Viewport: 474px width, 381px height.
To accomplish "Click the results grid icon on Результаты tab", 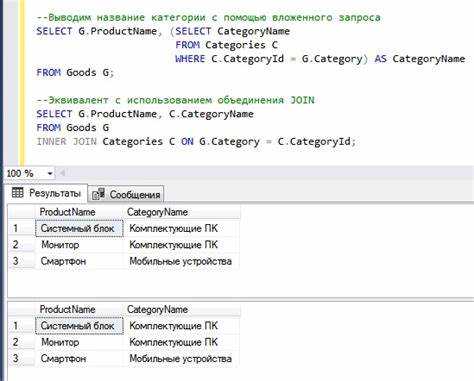I will (x=17, y=193).
